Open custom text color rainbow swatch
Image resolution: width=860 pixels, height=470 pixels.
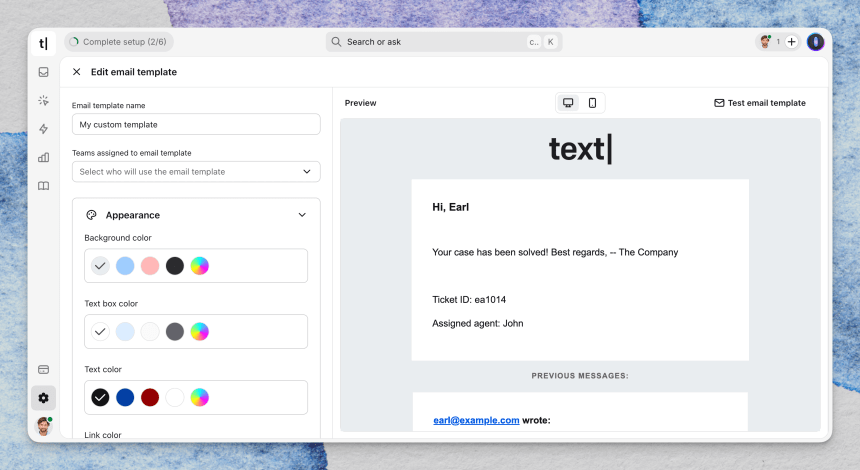point(200,398)
